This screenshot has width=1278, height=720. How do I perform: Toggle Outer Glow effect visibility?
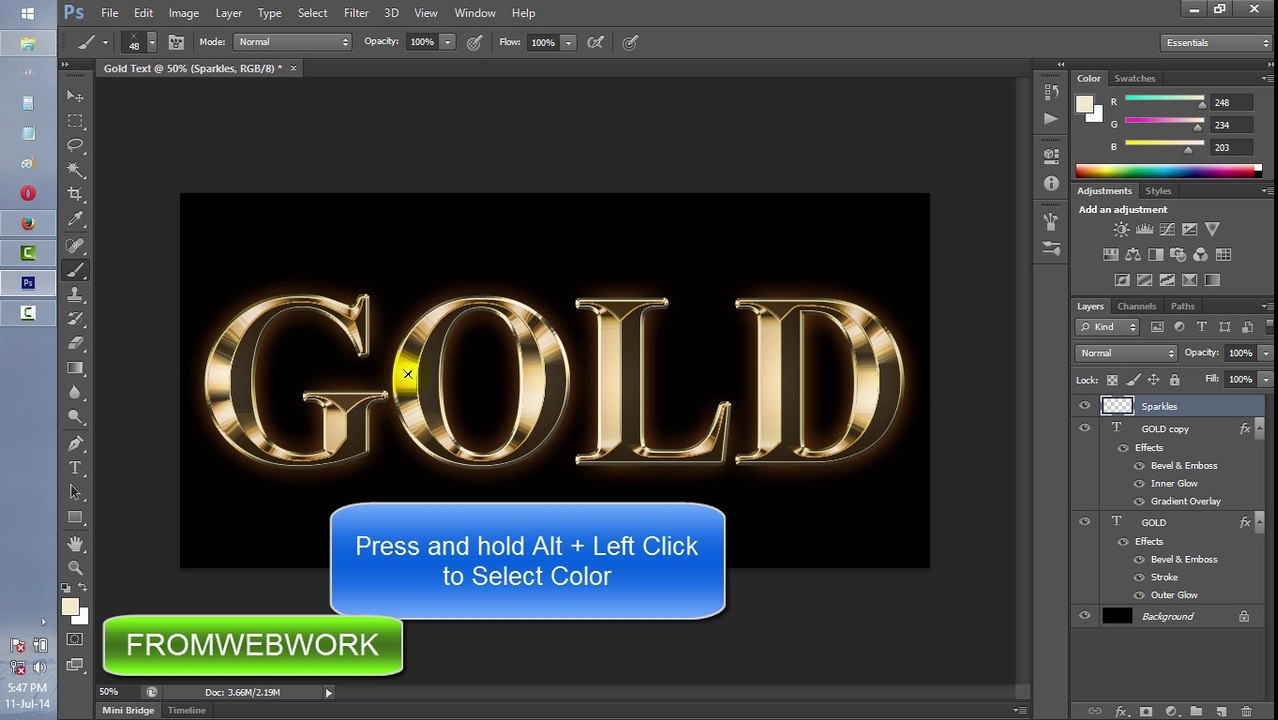pyautogui.click(x=1139, y=596)
